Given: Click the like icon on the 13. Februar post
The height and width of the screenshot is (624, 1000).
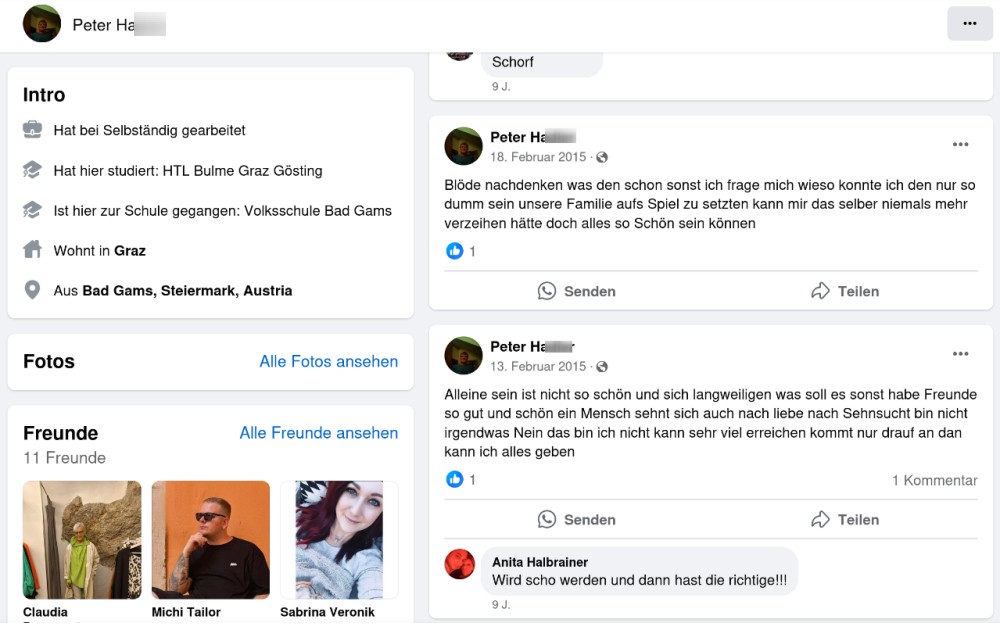Looking at the screenshot, I should (x=455, y=480).
